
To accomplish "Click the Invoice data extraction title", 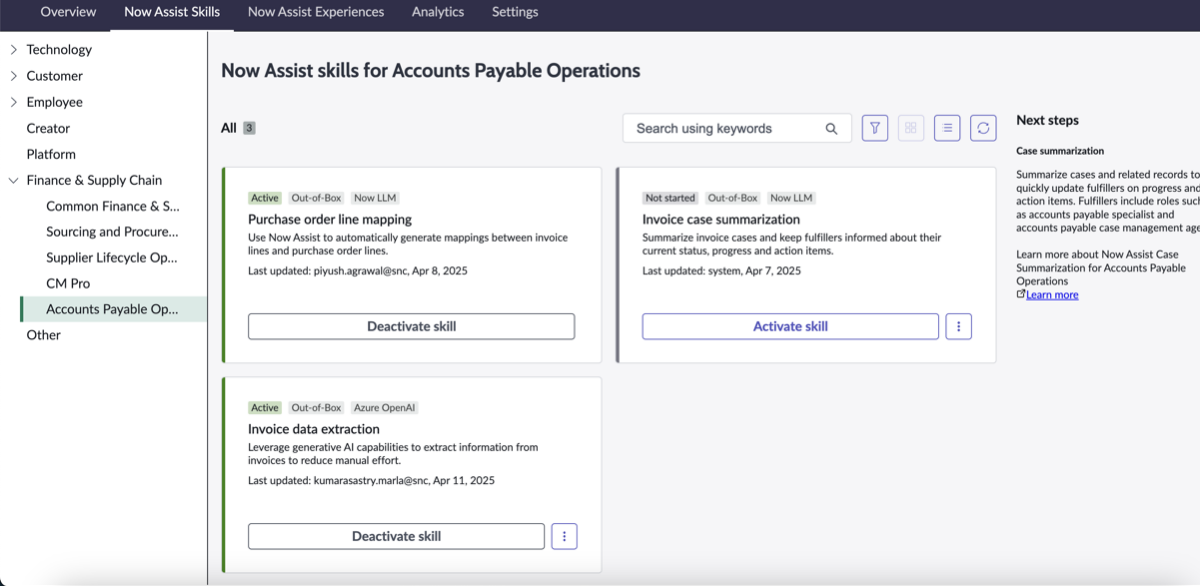I will (314, 429).
